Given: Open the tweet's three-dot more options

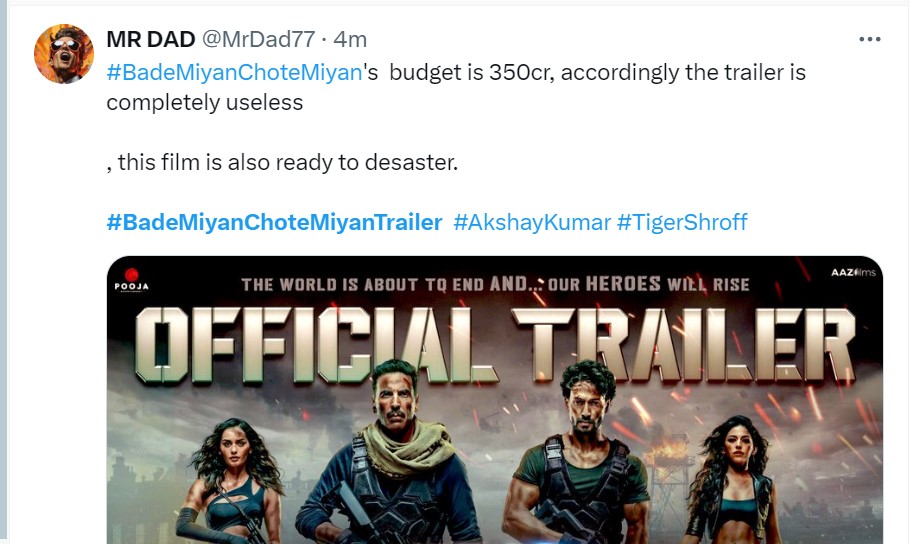Looking at the screenshot, I should coord(870,39).
